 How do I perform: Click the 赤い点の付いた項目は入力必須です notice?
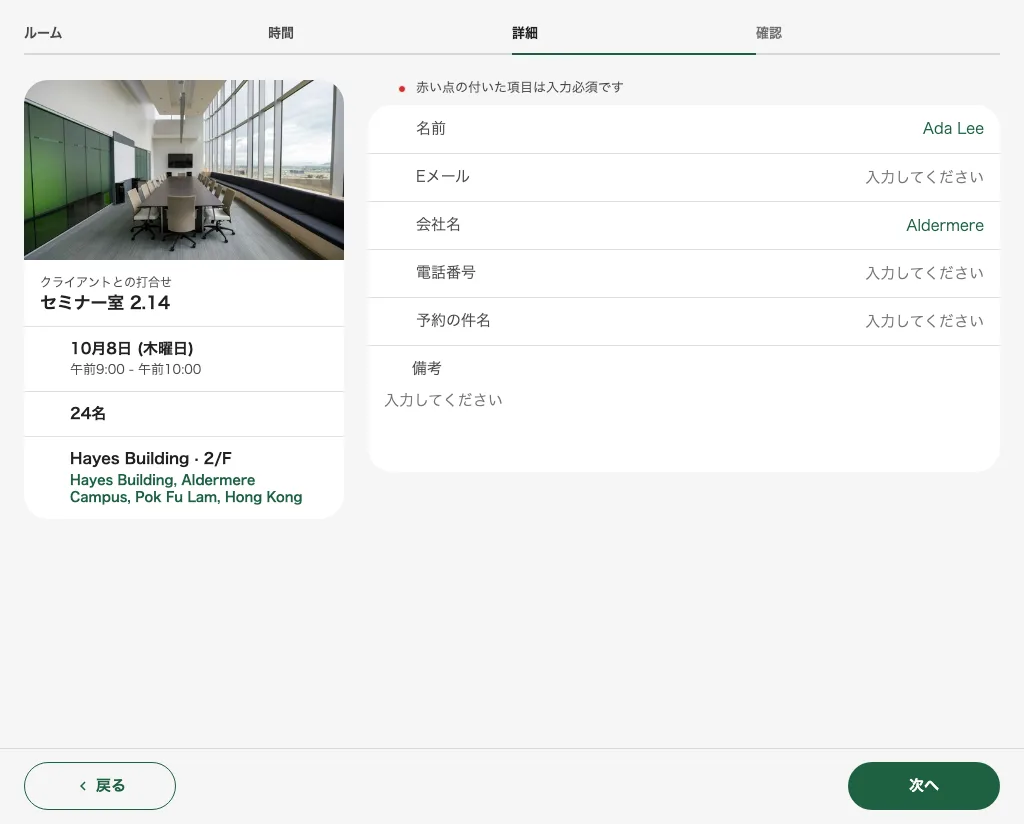519,87
